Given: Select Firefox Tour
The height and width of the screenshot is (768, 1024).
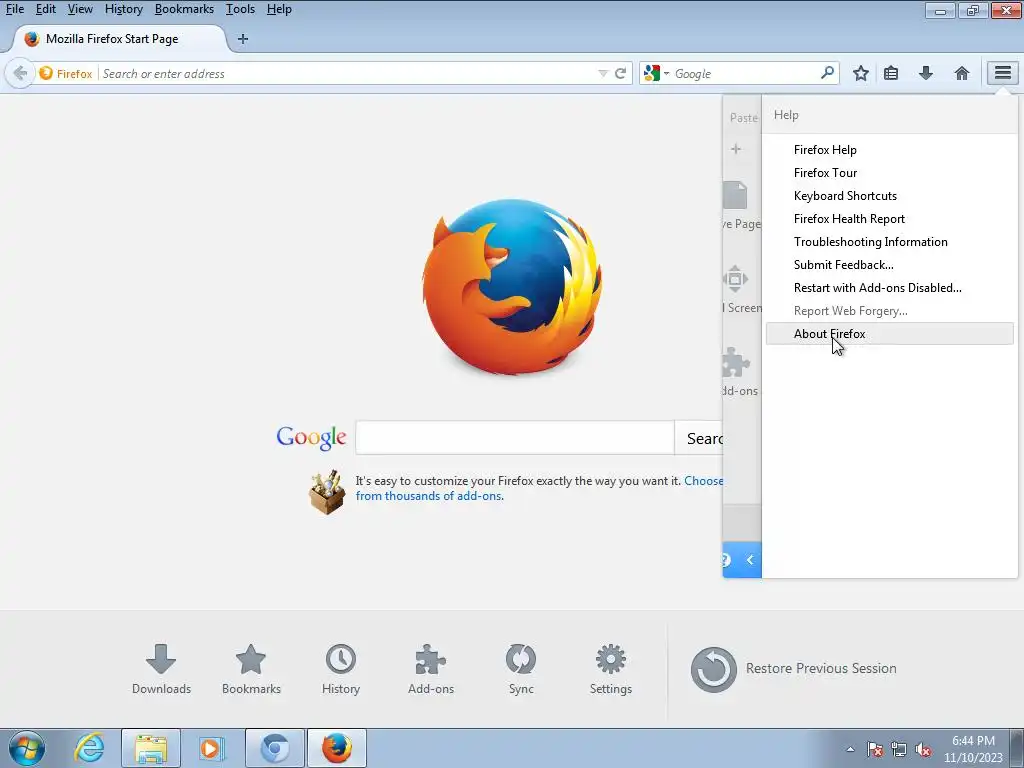Looking at the screenshot, I should [889, 172].
